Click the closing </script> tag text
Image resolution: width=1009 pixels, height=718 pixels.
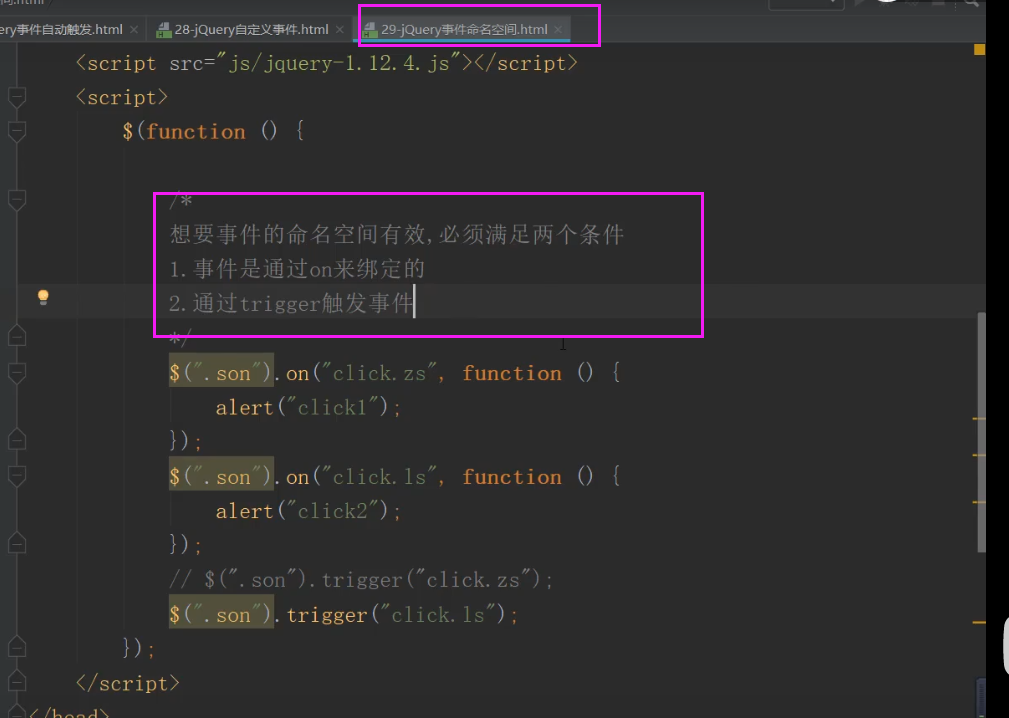pyautogui.click(x=127, y=683)
